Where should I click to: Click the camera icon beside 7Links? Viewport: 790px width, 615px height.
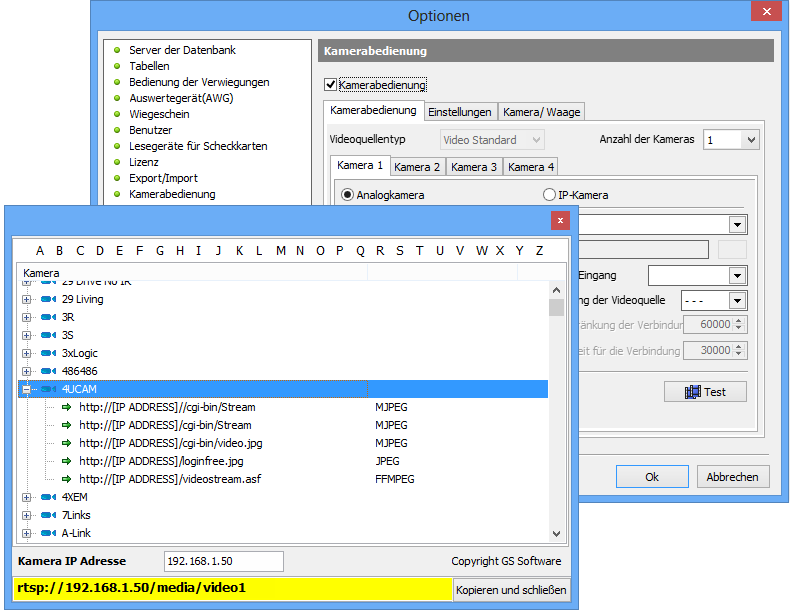(x=48, y=515)
